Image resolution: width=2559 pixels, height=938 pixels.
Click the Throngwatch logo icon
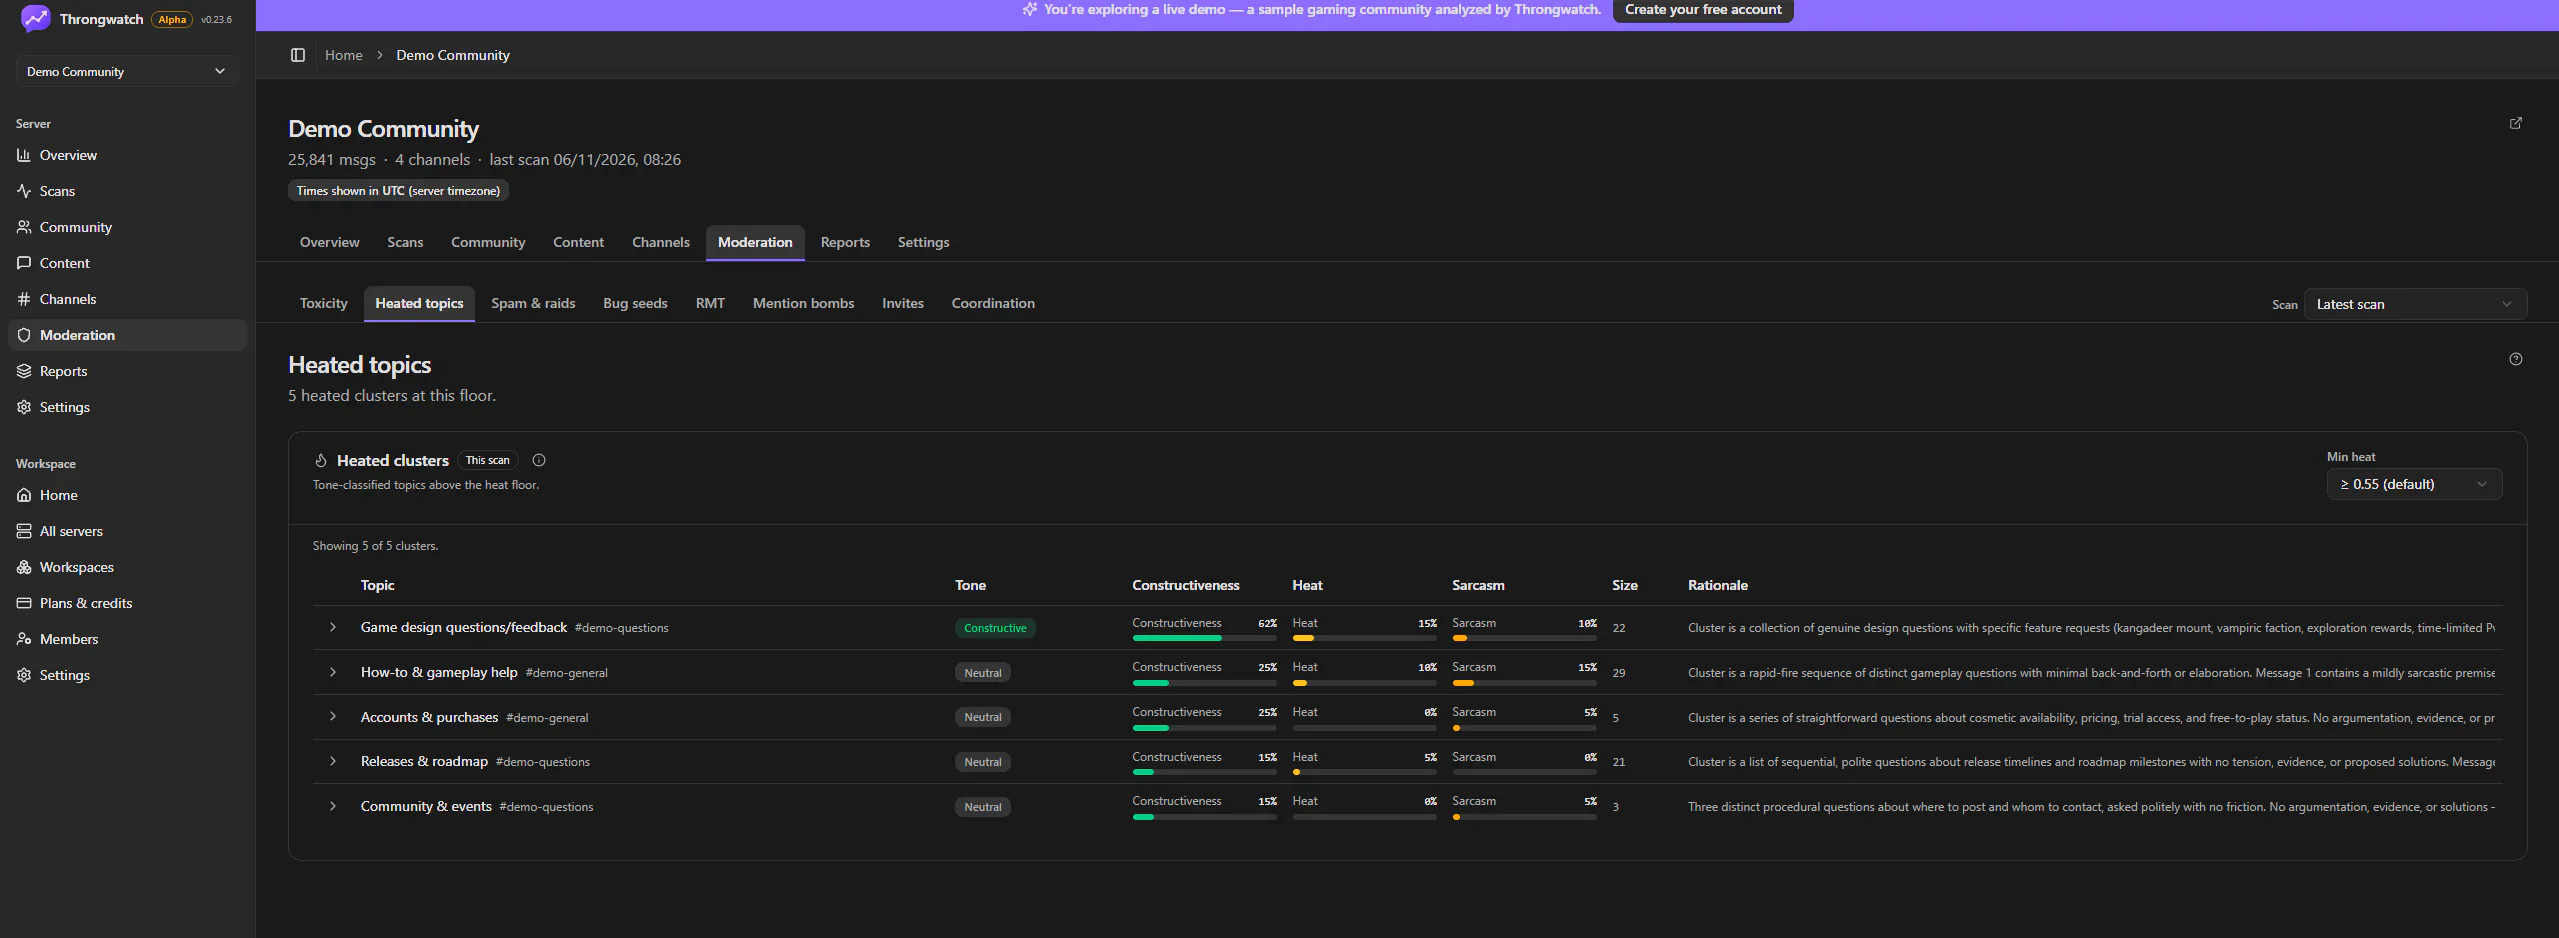(35, 19)
